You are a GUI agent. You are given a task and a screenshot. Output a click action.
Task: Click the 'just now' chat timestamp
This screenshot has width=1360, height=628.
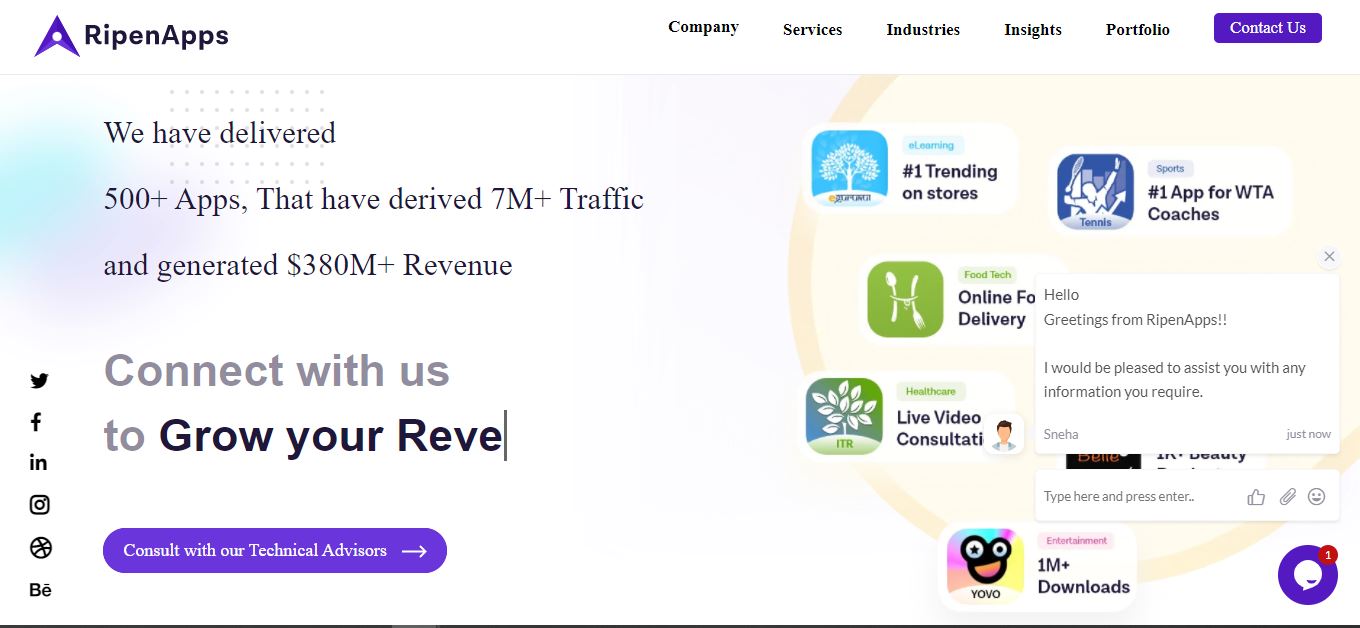[x=1309, y=434]
